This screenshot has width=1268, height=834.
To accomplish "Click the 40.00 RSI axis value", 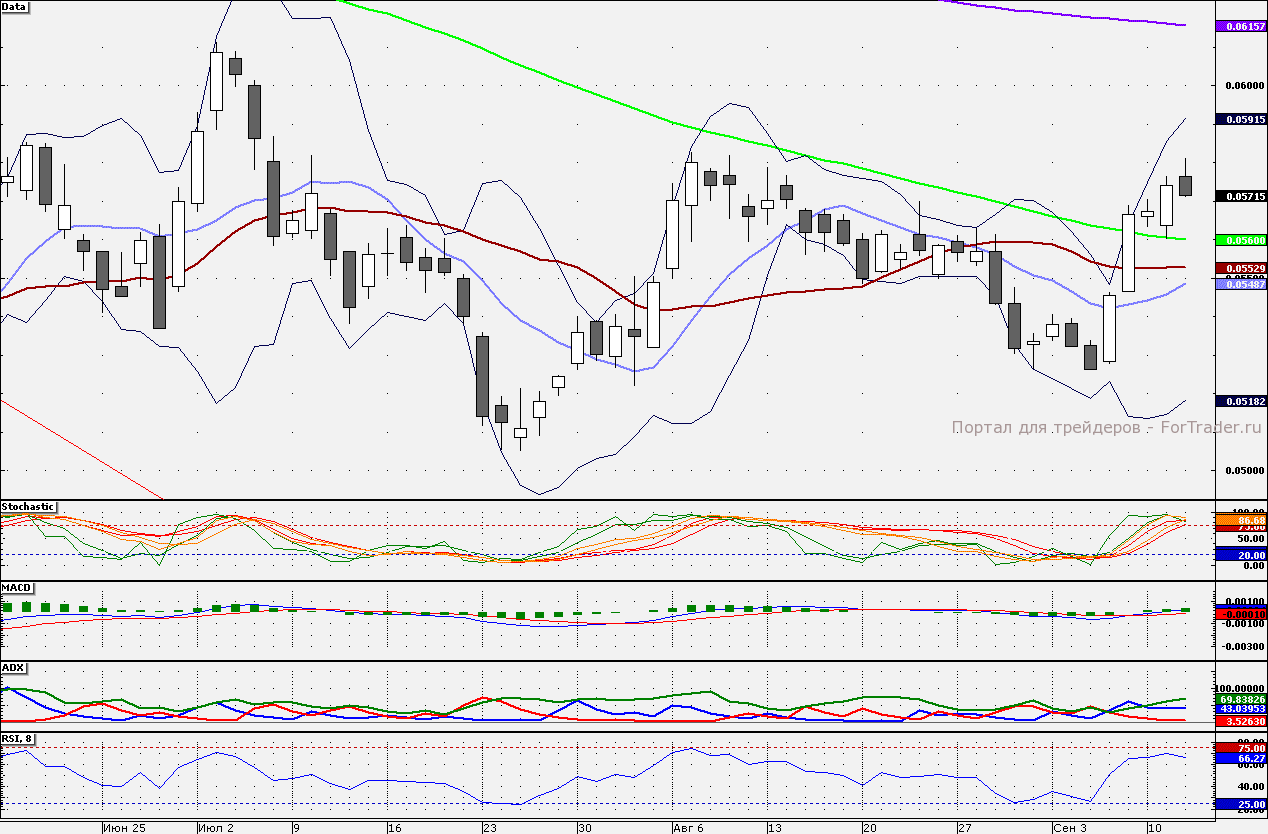I will coord(1250,786).
